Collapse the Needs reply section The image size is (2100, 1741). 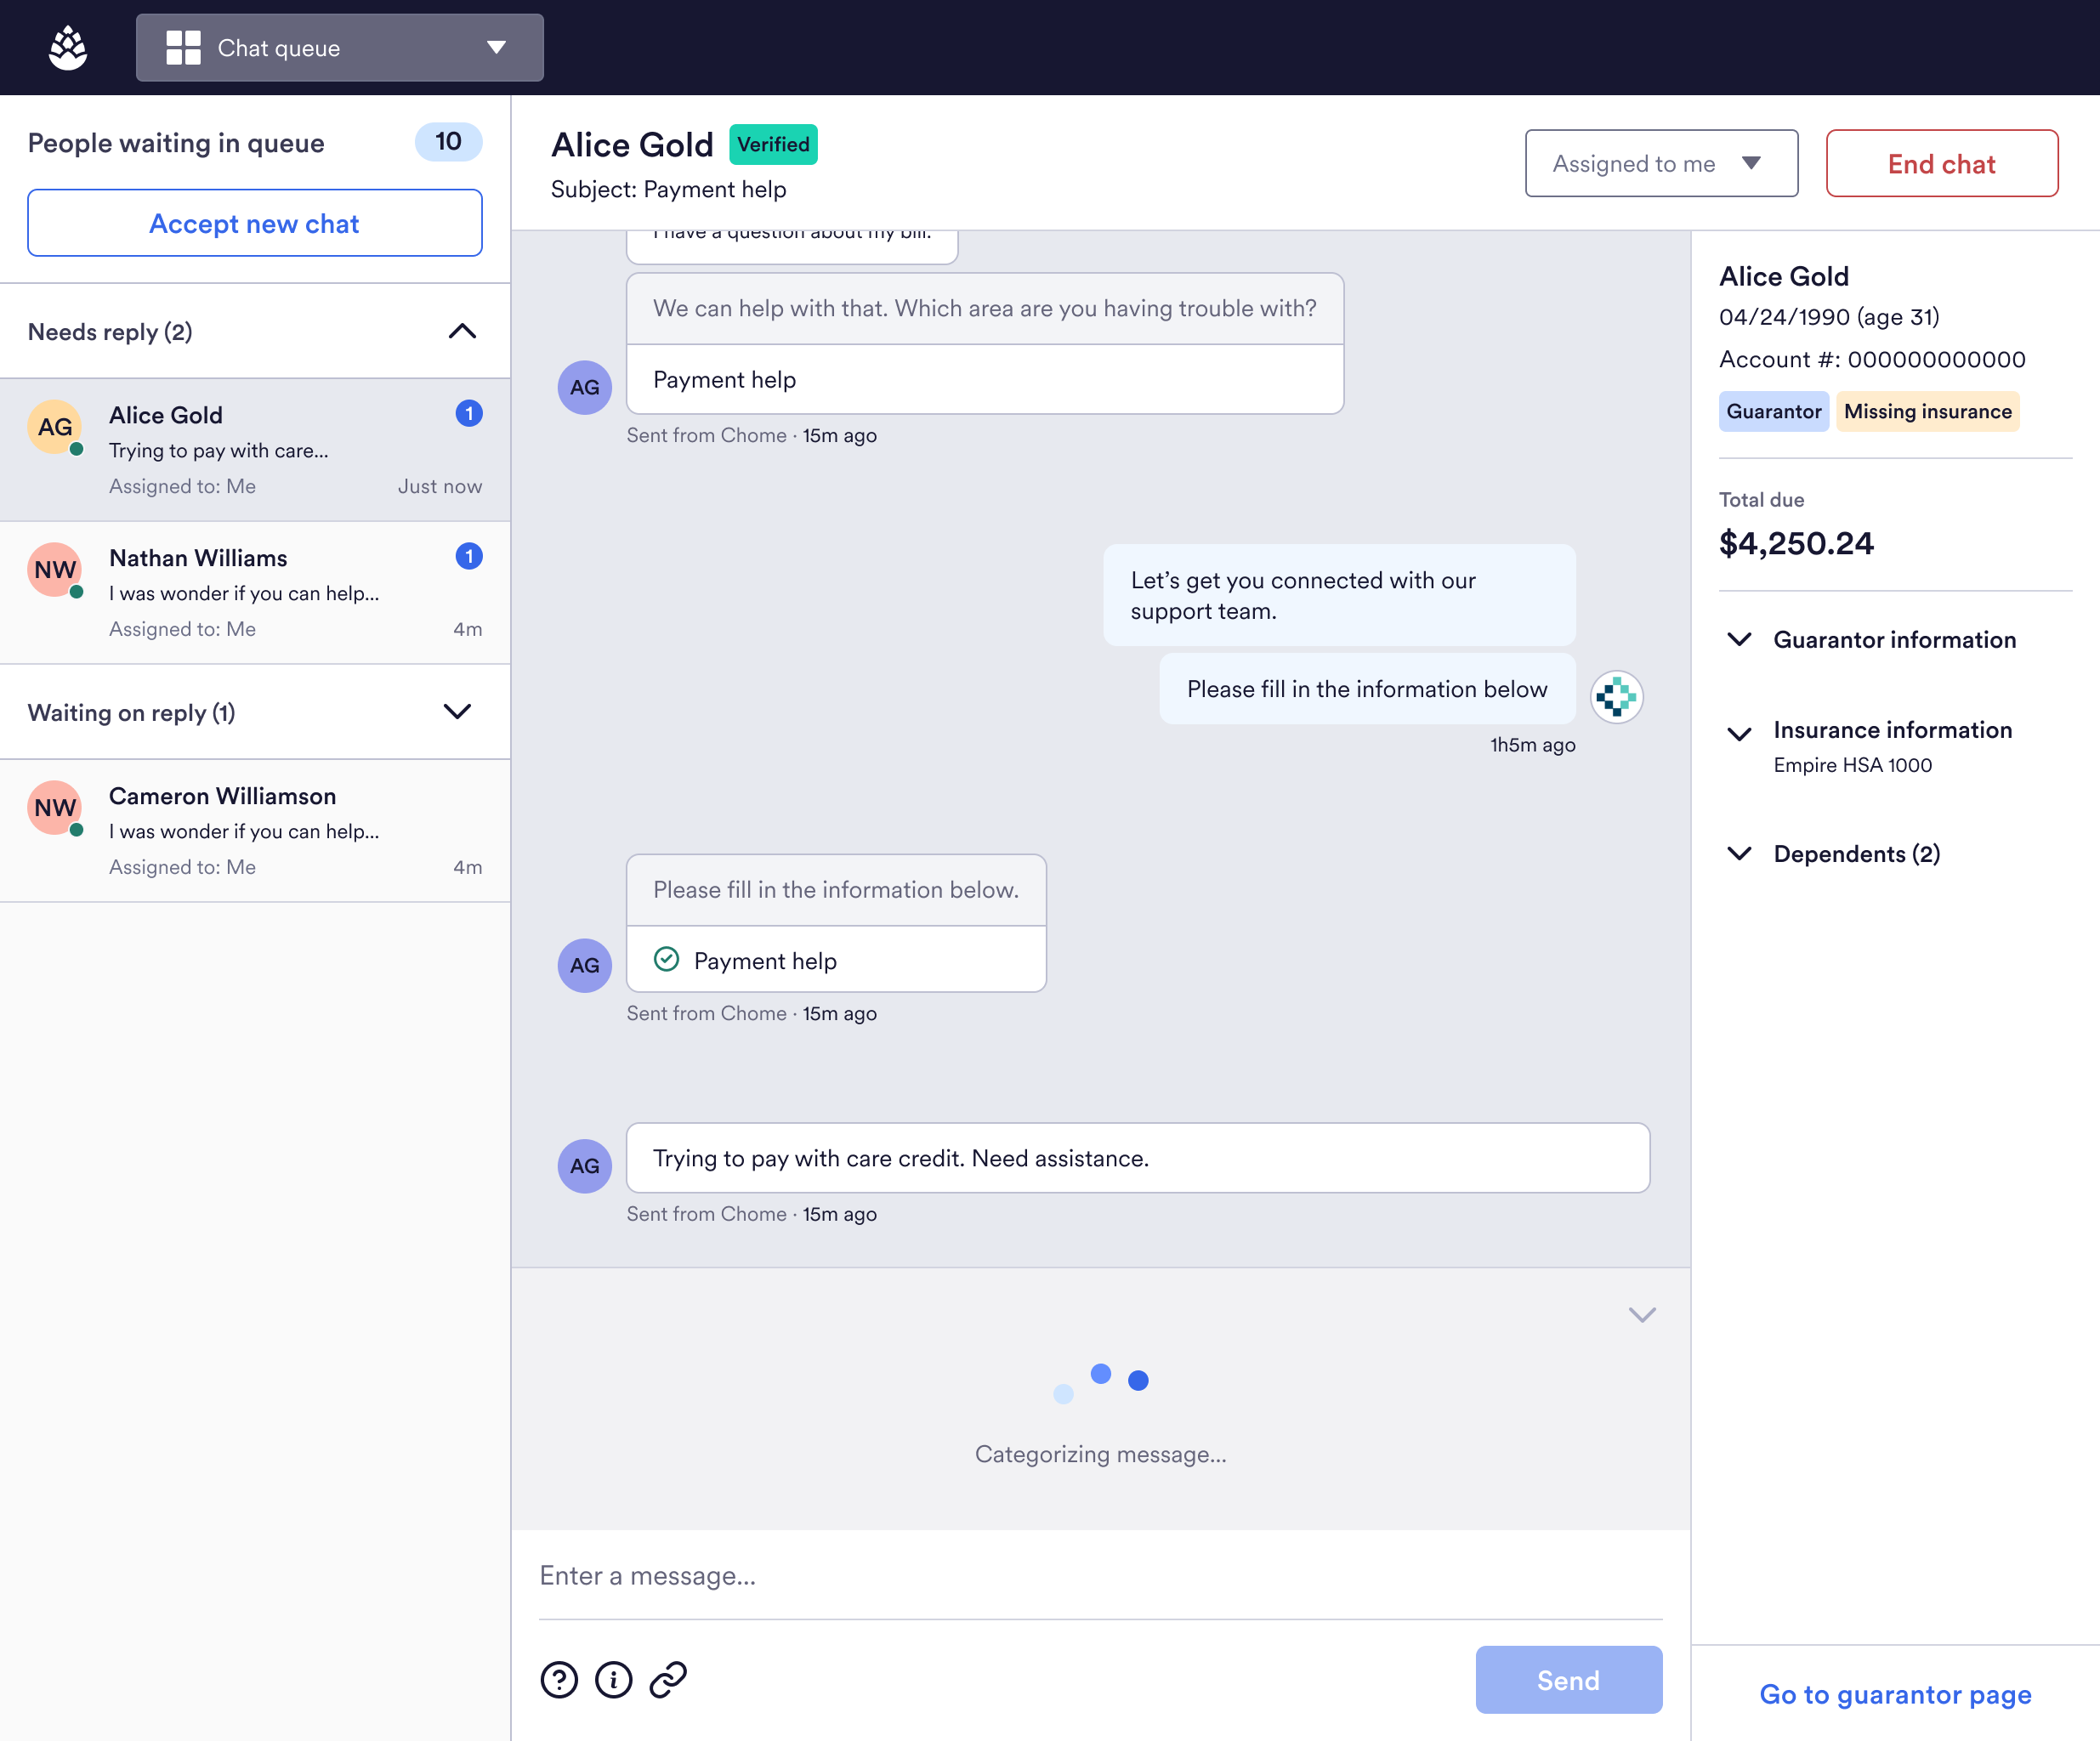pos(462,332)
